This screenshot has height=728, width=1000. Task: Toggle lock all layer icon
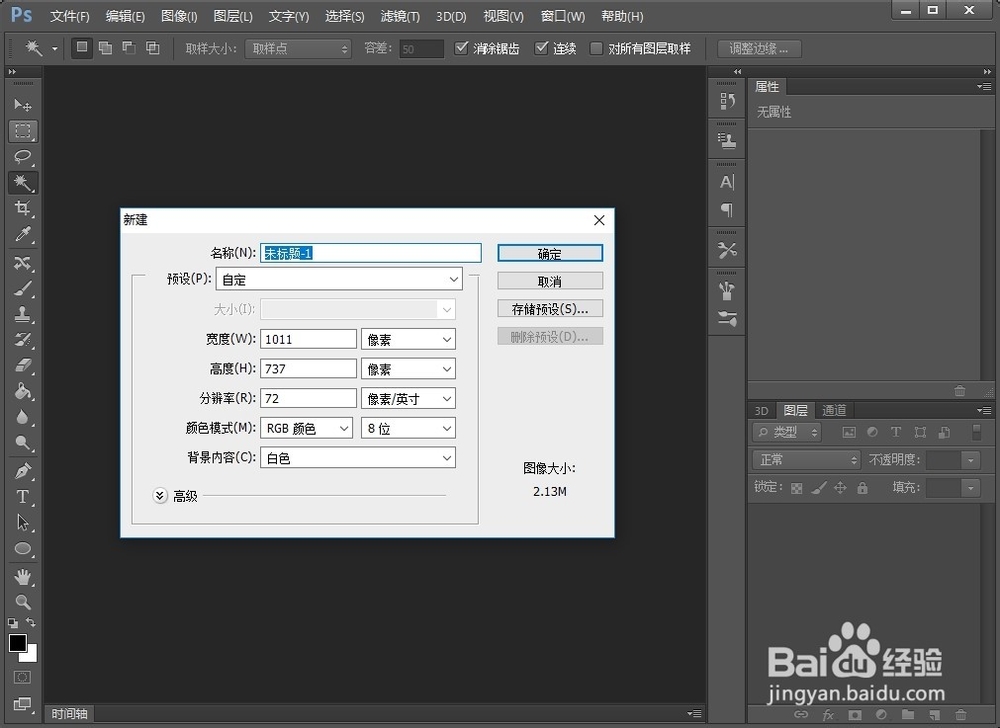point(862,488)
